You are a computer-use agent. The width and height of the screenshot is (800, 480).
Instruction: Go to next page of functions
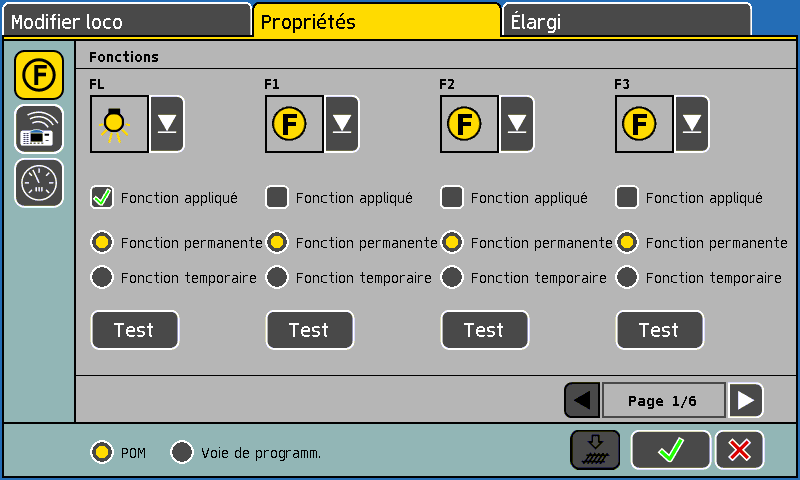[x=745, y=400]
